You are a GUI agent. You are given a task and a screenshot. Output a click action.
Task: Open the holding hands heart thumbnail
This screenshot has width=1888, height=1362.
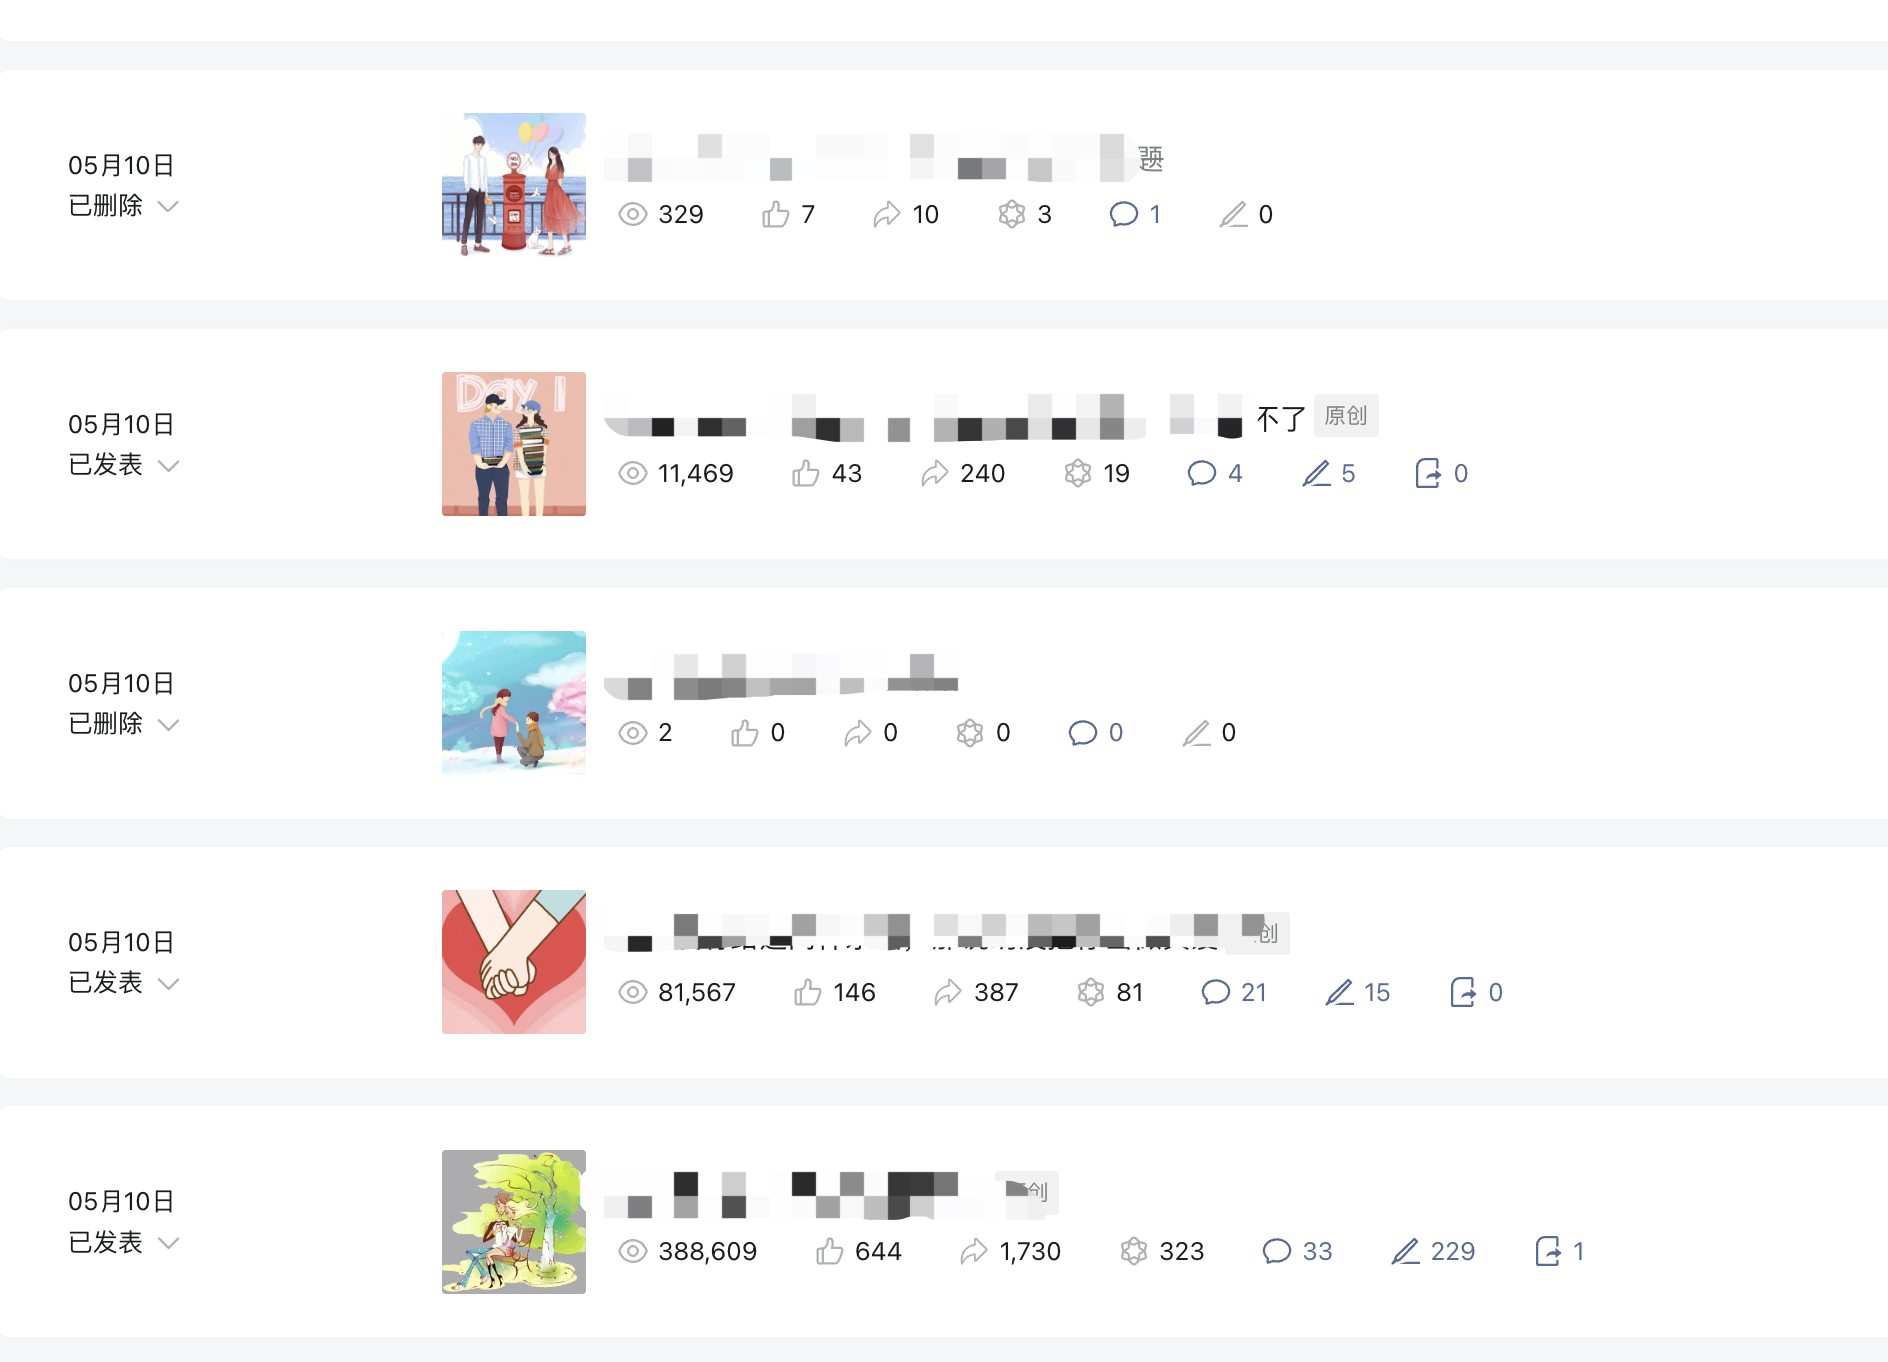point(514,962)
